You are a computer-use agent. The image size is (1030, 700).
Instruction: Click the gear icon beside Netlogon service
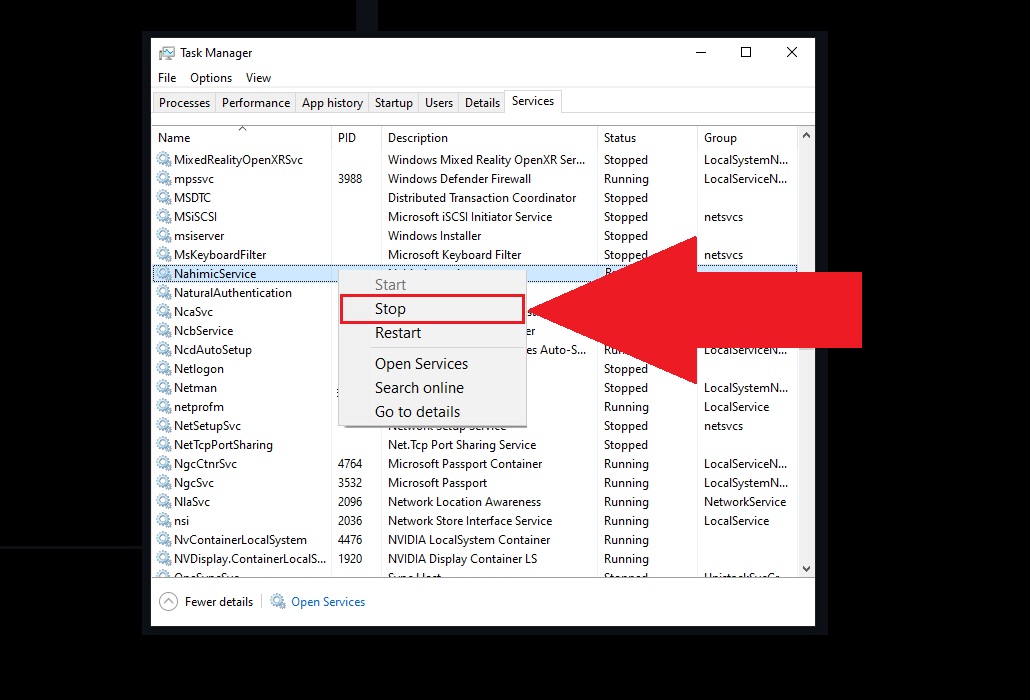pos(164,369)
